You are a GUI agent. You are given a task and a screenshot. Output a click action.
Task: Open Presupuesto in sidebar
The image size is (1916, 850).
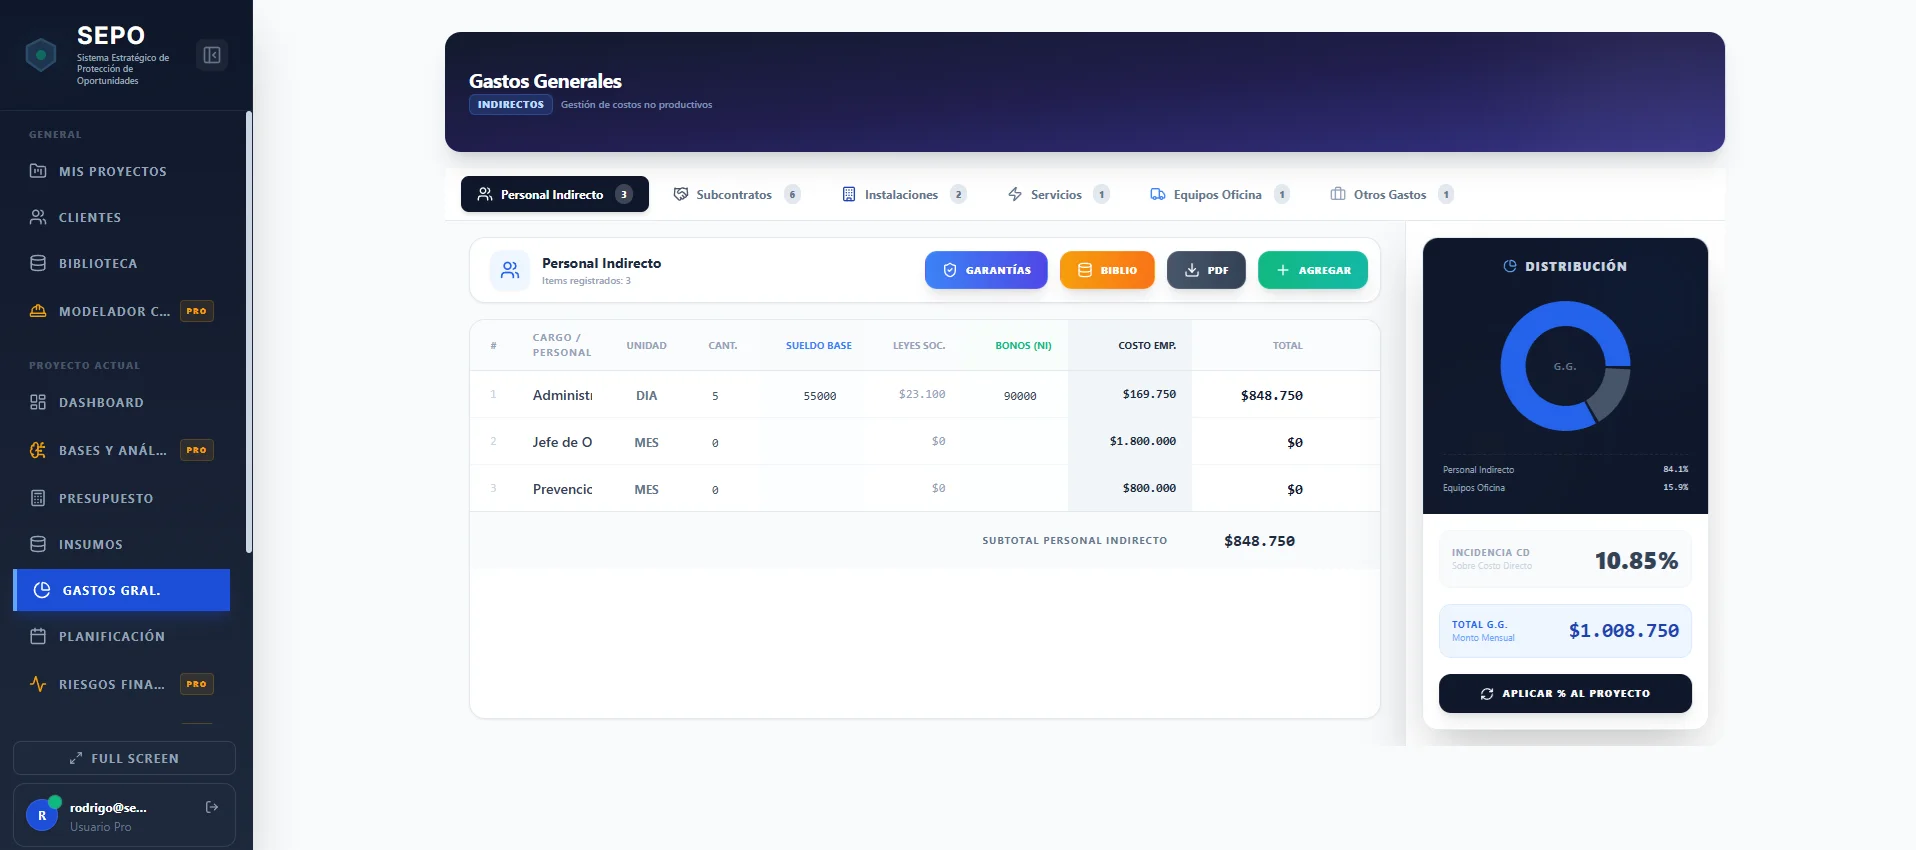click(106, 498)
